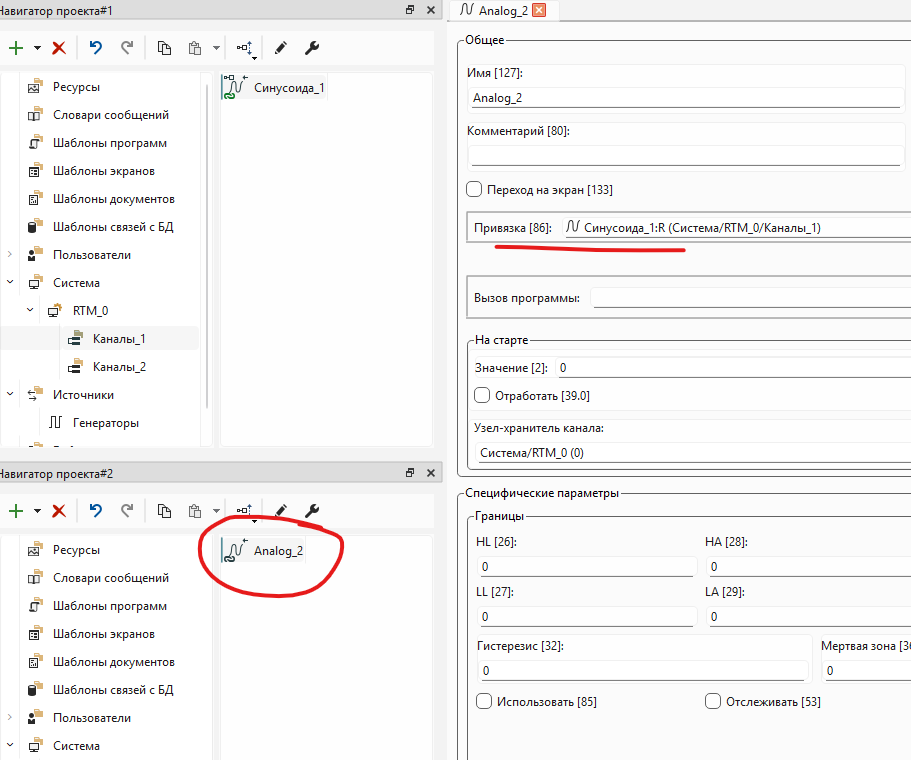This screenshot has height=760, width=911.
Task: Enable Отработать [39.0] checkbox
Action: click(482, 395)
